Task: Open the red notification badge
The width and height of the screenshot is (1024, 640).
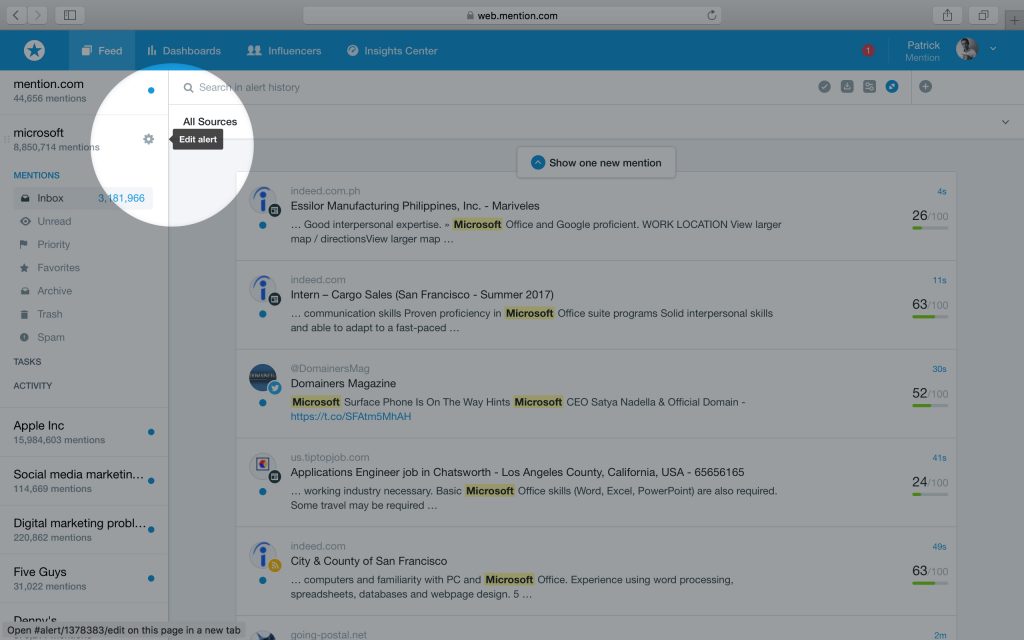Action: [x=868, y=50]
